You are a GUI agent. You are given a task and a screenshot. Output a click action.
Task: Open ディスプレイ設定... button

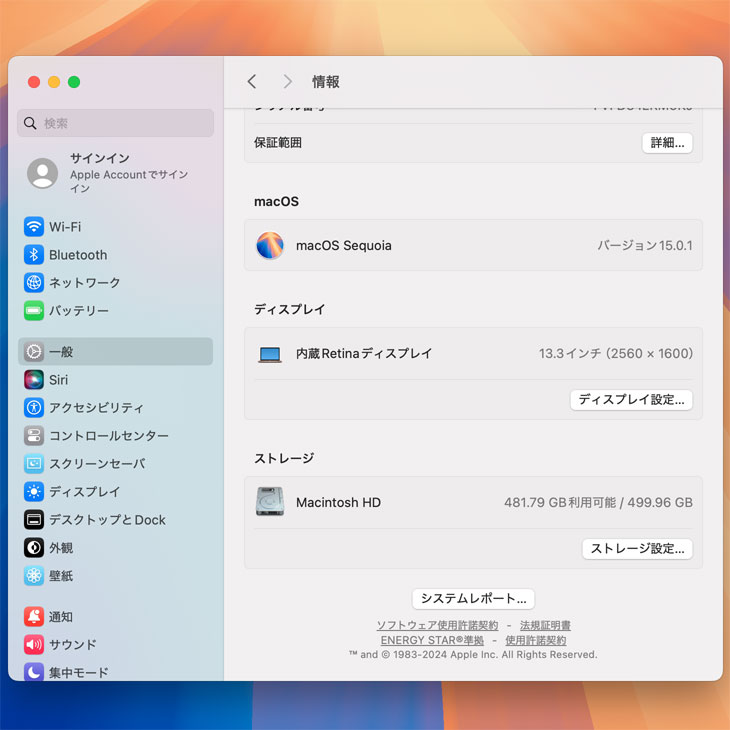(631, 400)
